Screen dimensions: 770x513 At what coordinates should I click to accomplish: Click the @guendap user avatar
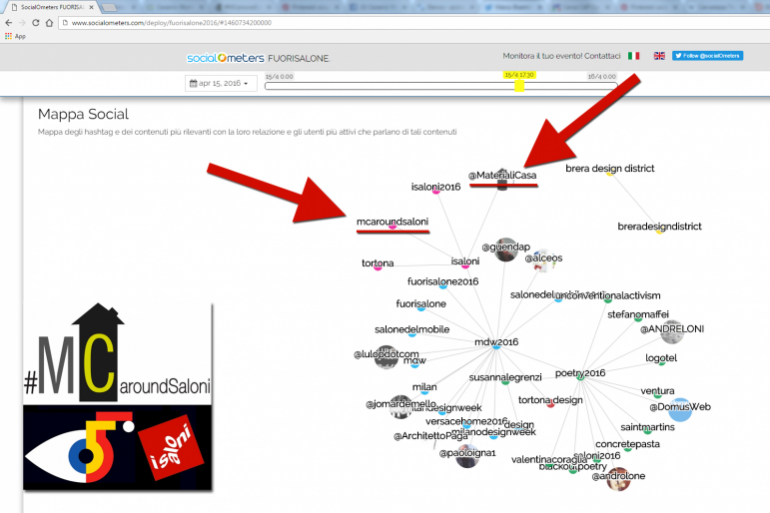tap(506, 249)
